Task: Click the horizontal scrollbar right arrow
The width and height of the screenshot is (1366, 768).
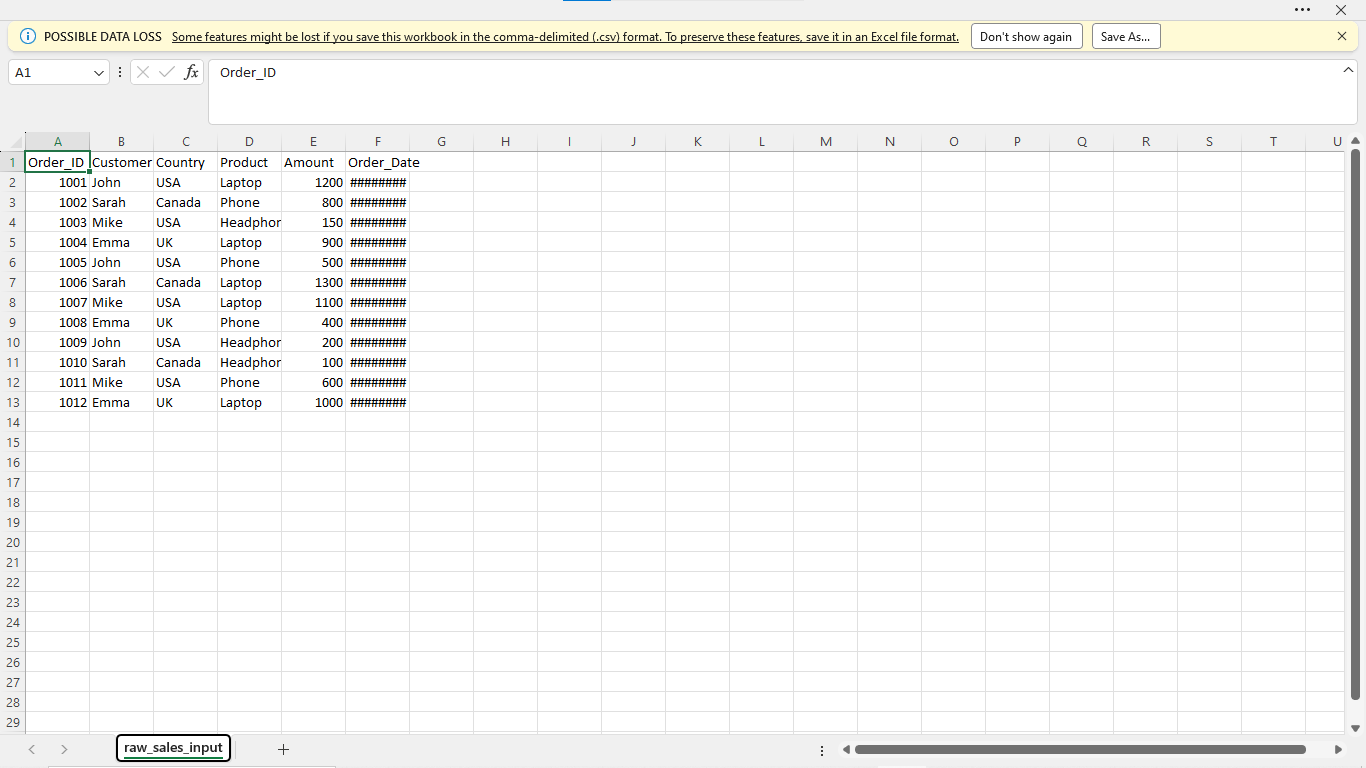Action: 1338,749
